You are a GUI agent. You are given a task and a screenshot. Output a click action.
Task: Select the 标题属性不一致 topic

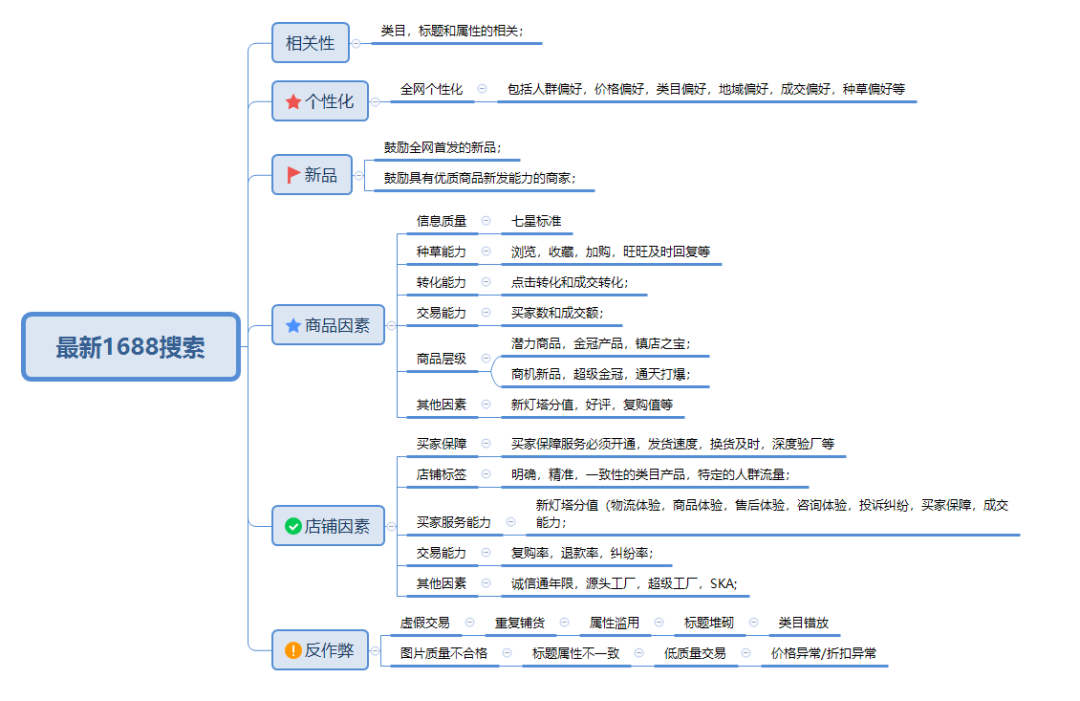coord(576,653)
